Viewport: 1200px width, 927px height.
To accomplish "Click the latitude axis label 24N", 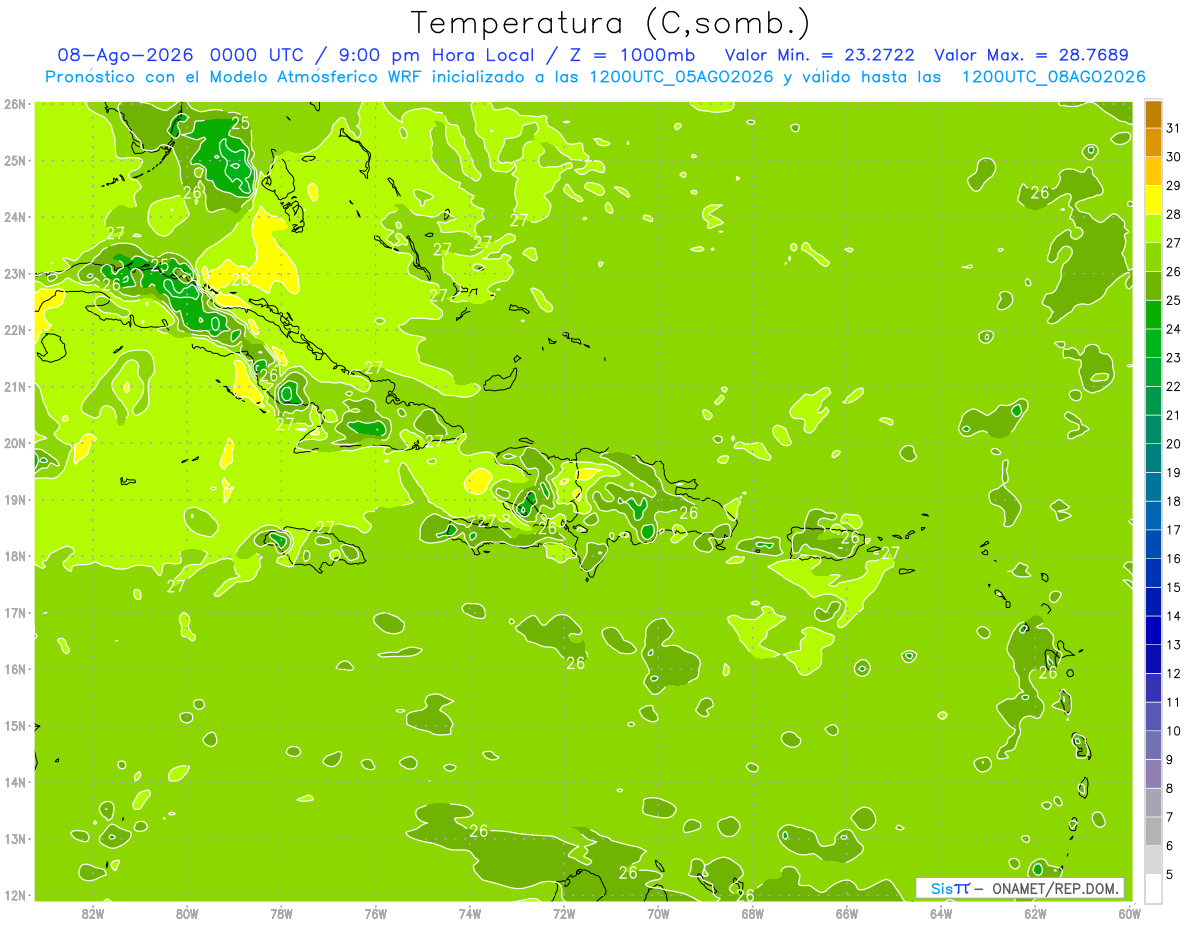I will [14, 217].
